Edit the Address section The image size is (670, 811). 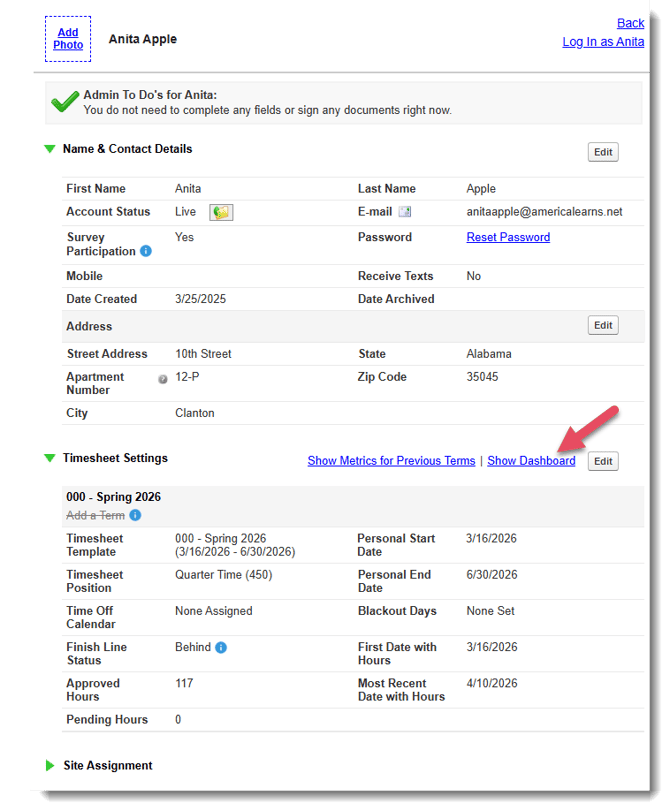click(x=602, y=325)
